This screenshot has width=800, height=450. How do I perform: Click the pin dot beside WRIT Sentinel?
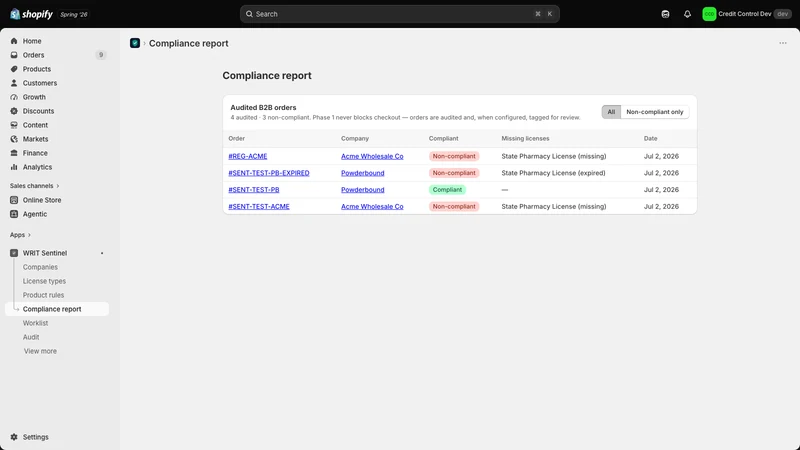(102, 253)
